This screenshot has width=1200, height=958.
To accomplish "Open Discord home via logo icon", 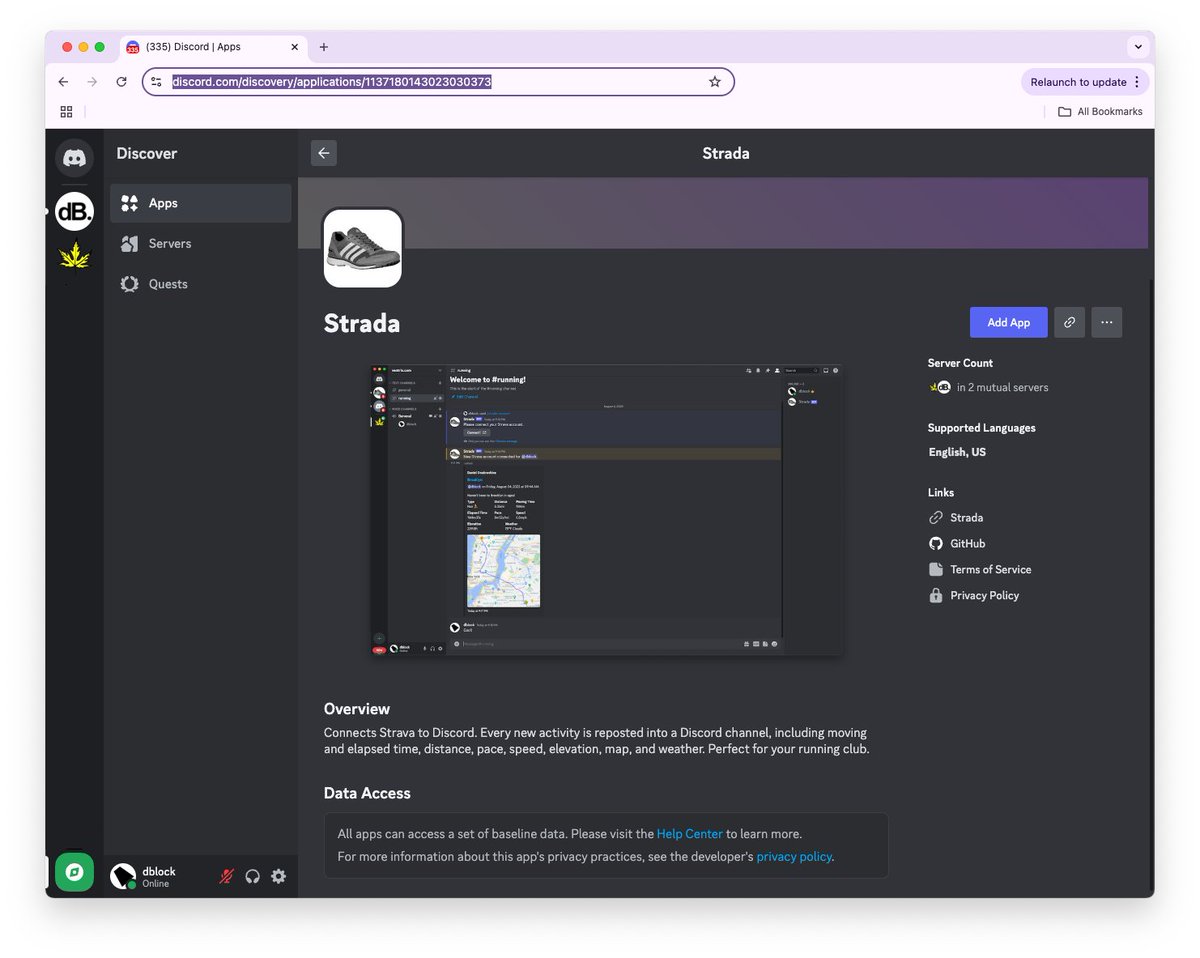I will click(74, 157).
